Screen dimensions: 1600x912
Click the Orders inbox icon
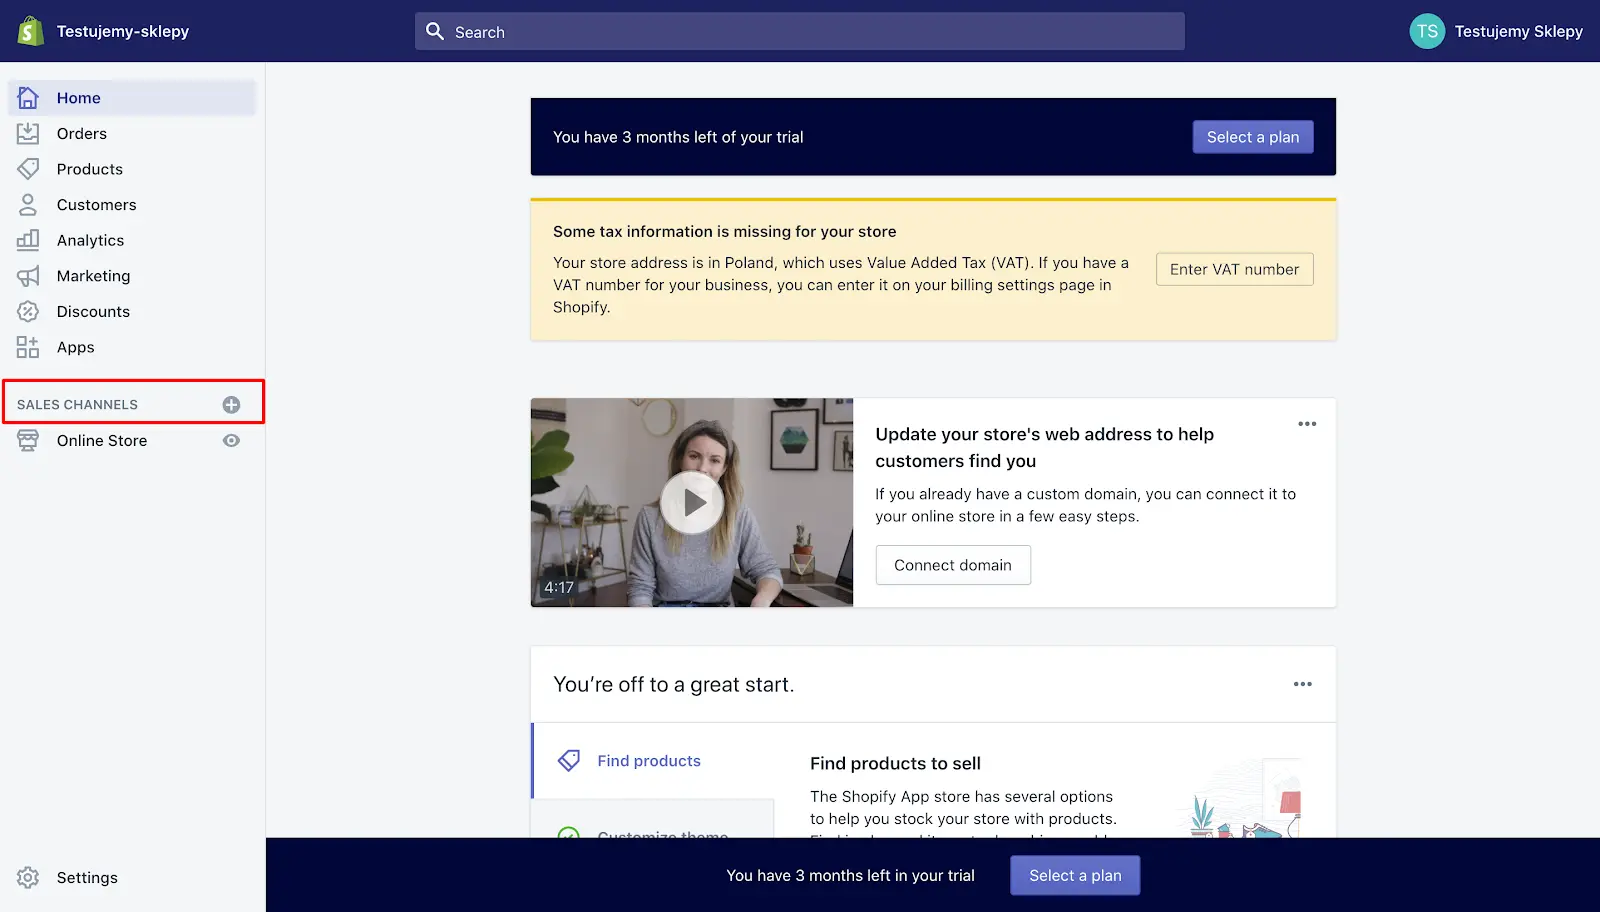(x=28, y=133)
